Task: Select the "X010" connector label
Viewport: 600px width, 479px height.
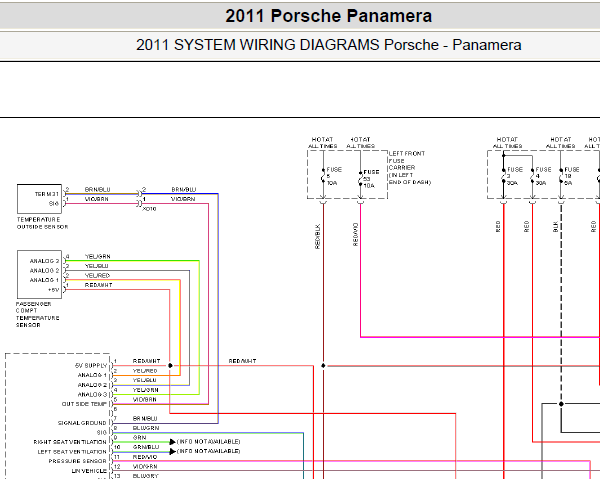Action: pyautogui.click(x=149, y=209)
